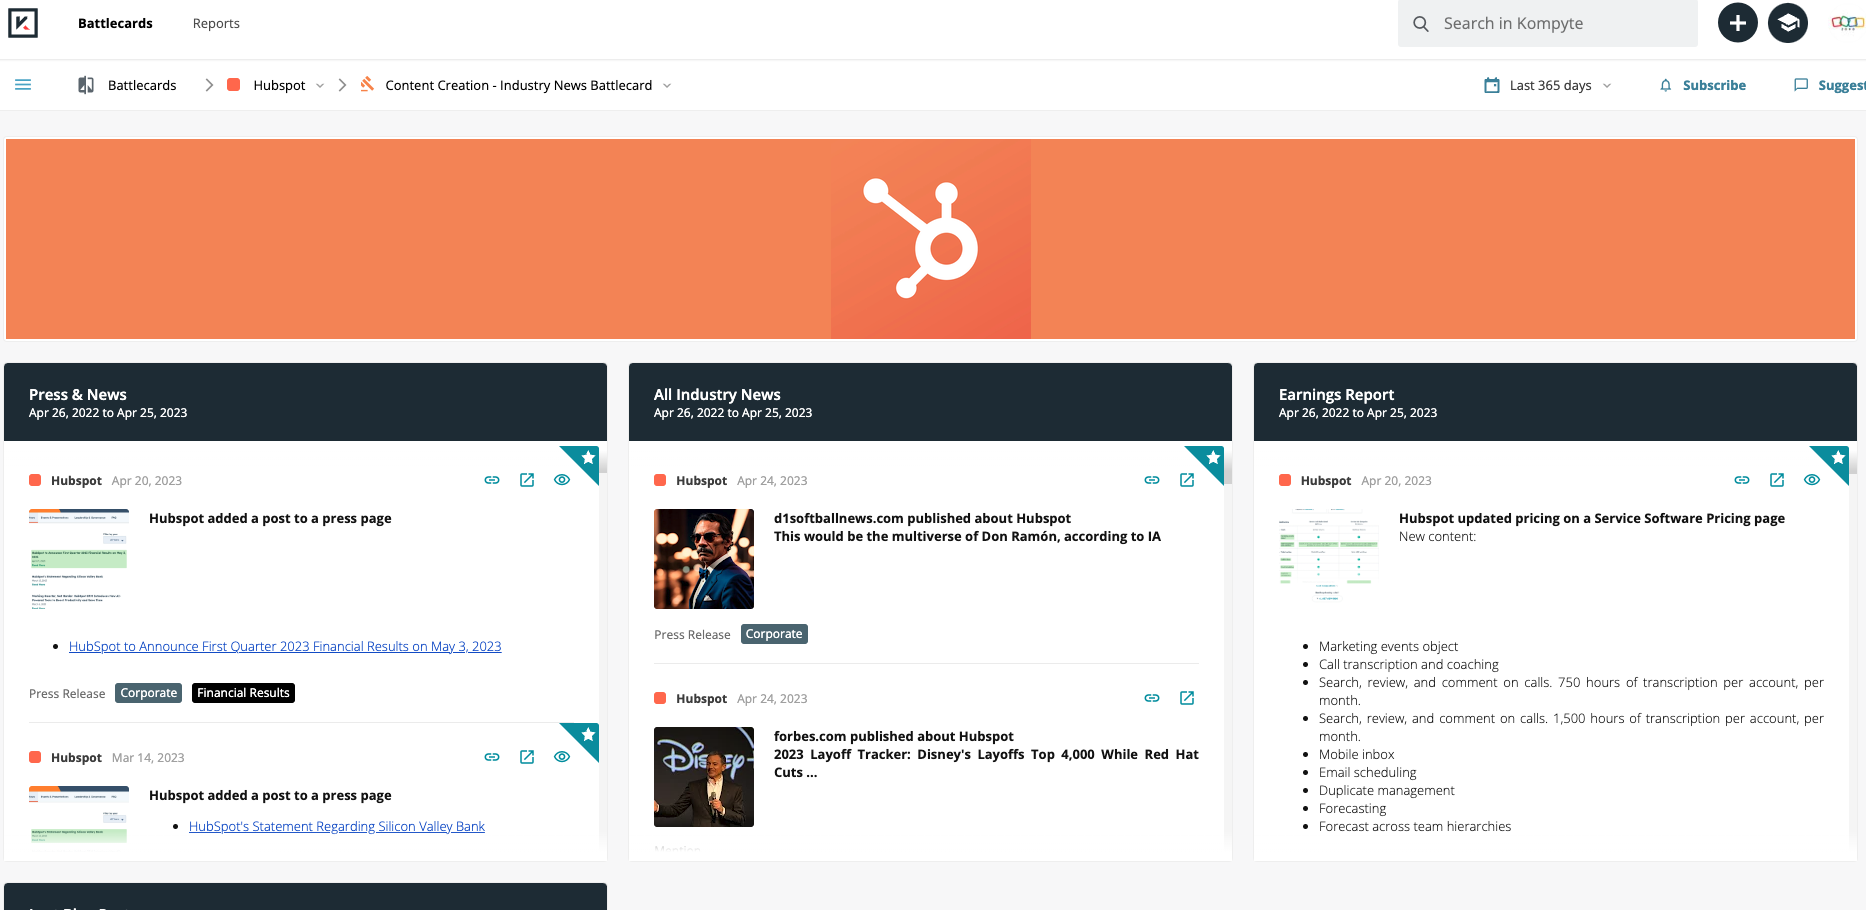Open Apr 20 press page screenshot thumbnail
This screenshot has height=910, width=1866.
pyautogui.click(x=79, y=559)
